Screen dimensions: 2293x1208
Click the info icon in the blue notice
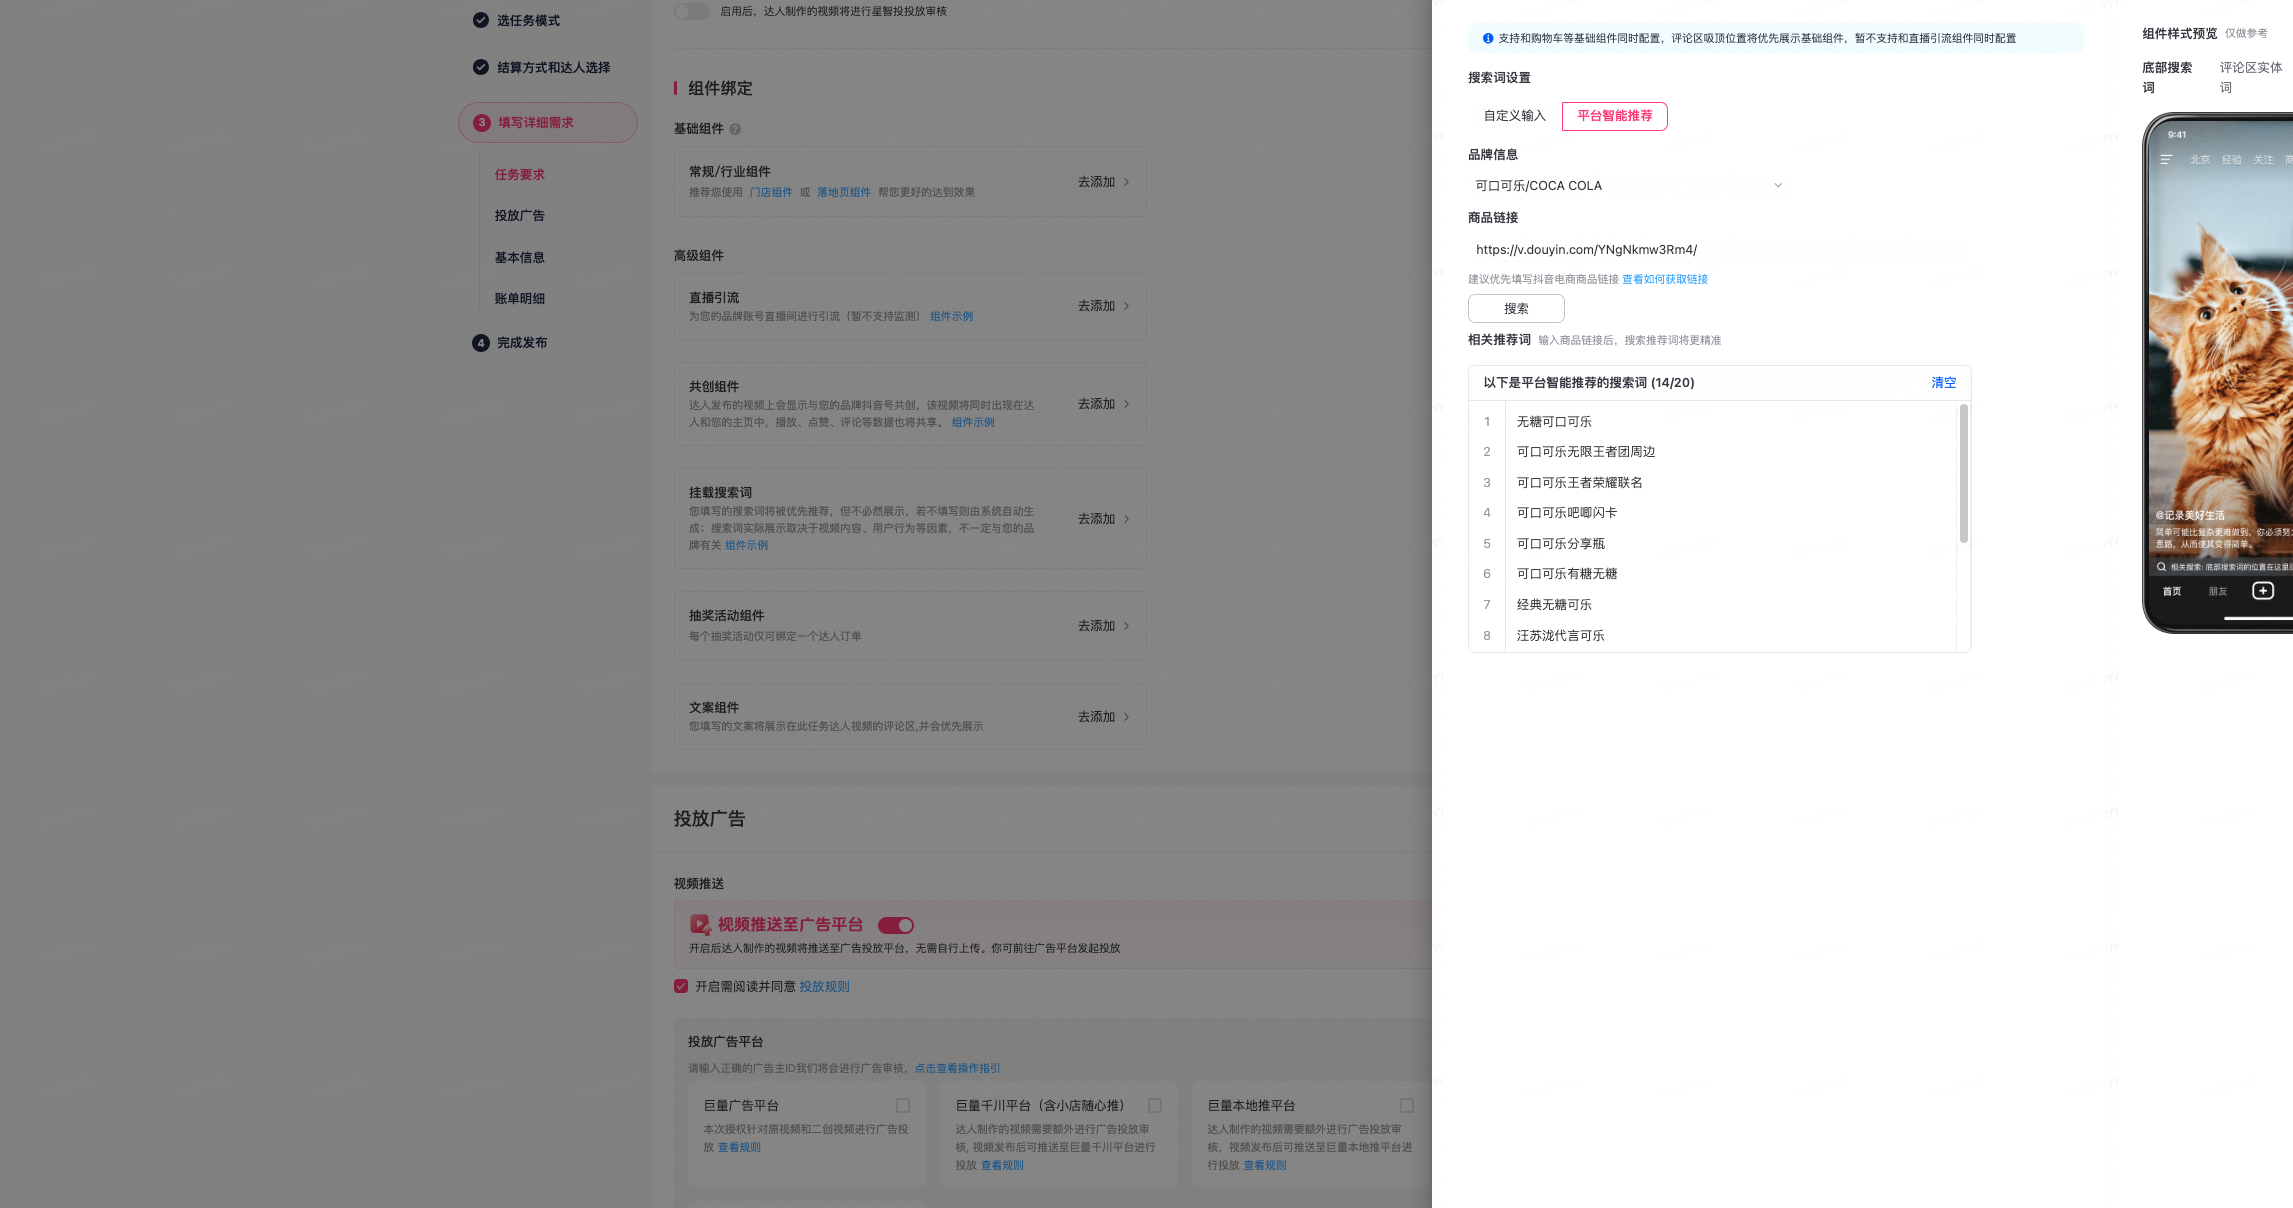(1488, 39)
